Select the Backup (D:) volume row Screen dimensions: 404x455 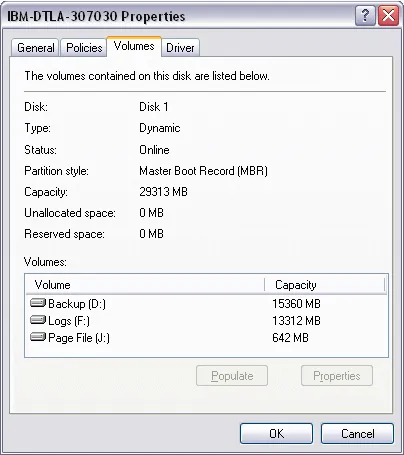(x=206, y=304)
